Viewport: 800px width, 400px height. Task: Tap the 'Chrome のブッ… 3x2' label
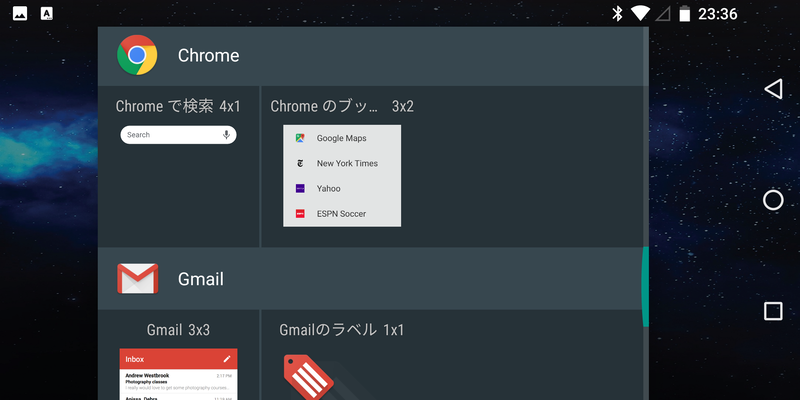[x=342, y=106]
